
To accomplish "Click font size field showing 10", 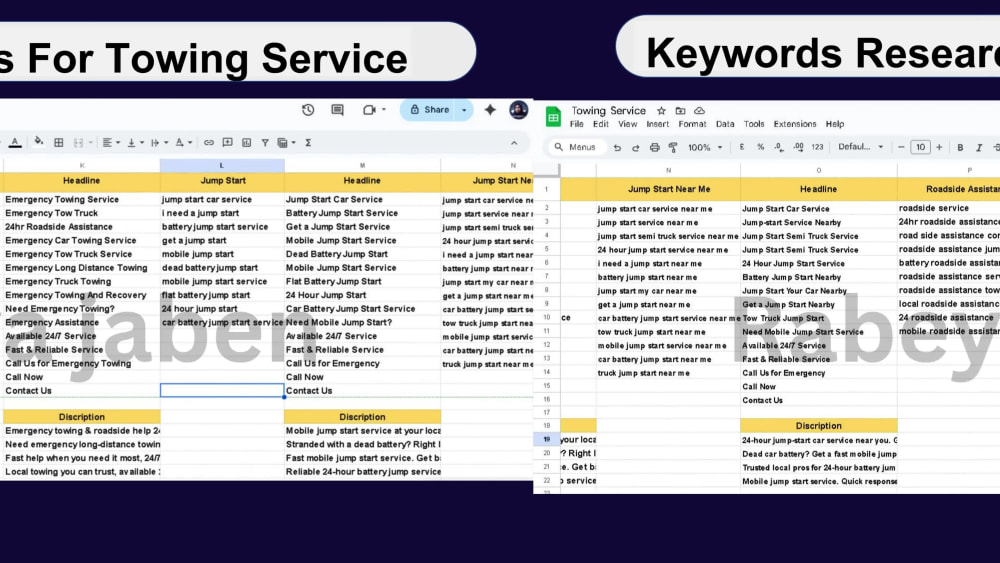I will point(920,147).
